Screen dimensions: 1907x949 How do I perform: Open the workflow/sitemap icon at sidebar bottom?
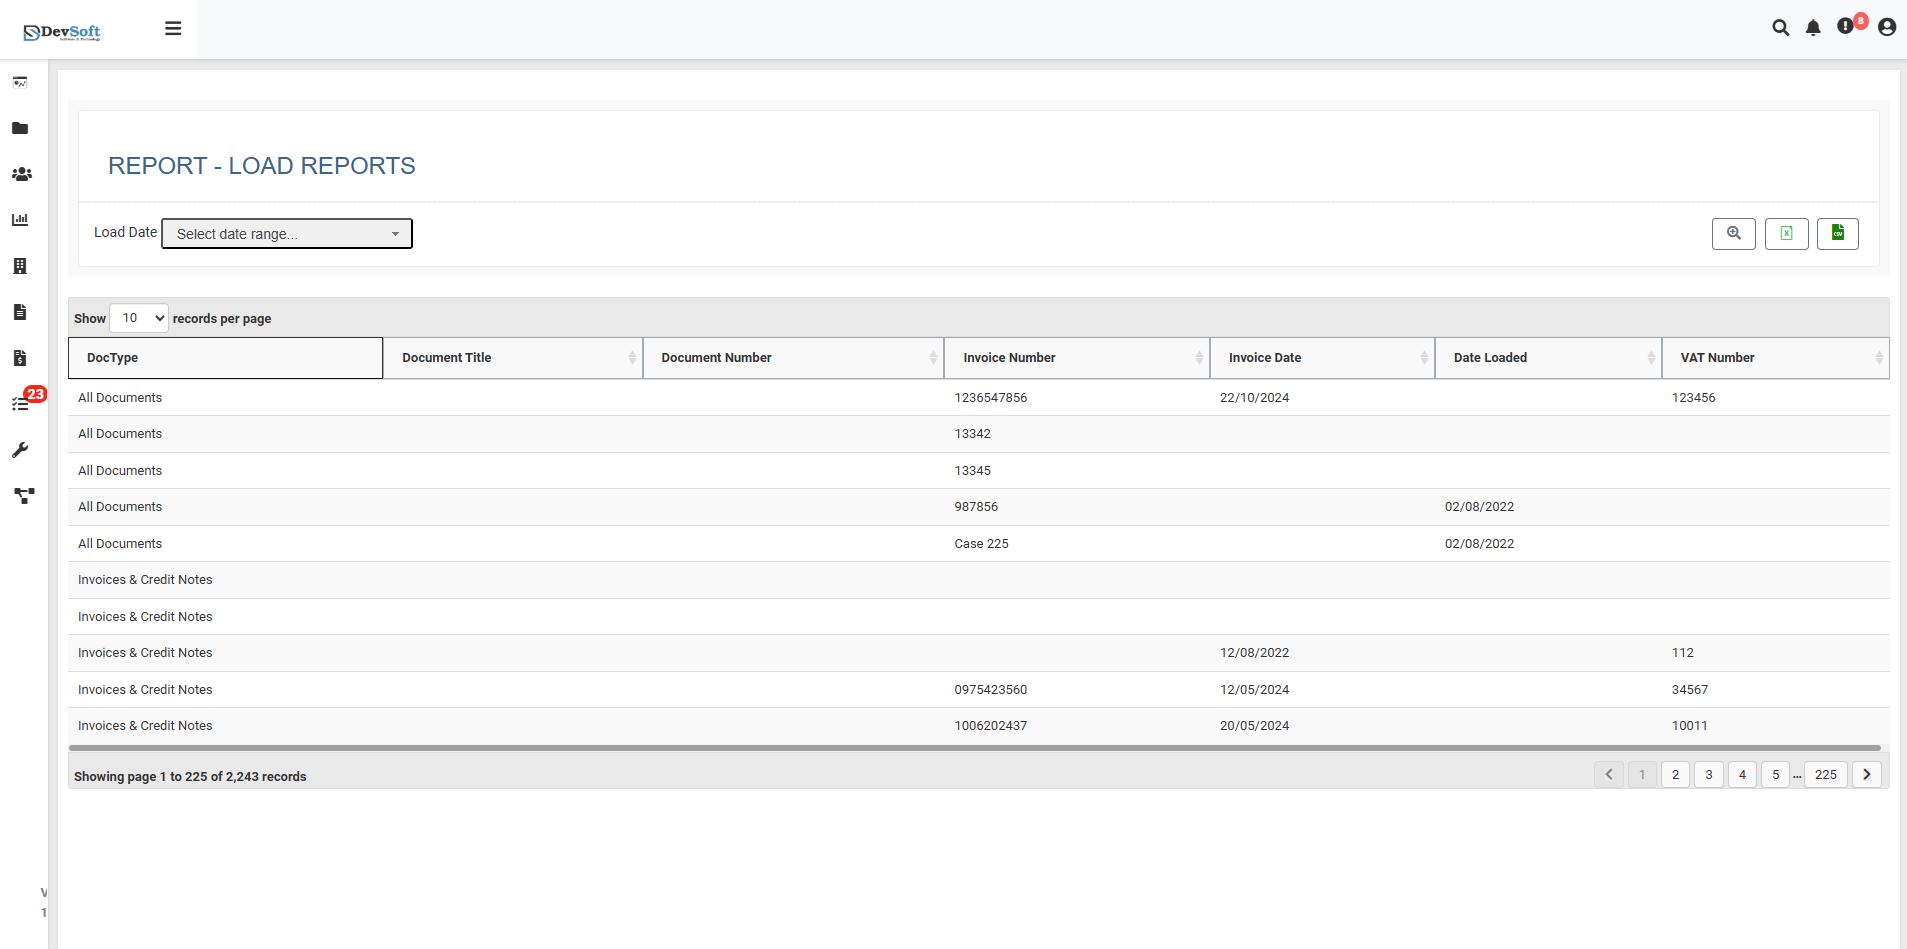(22, 496)
